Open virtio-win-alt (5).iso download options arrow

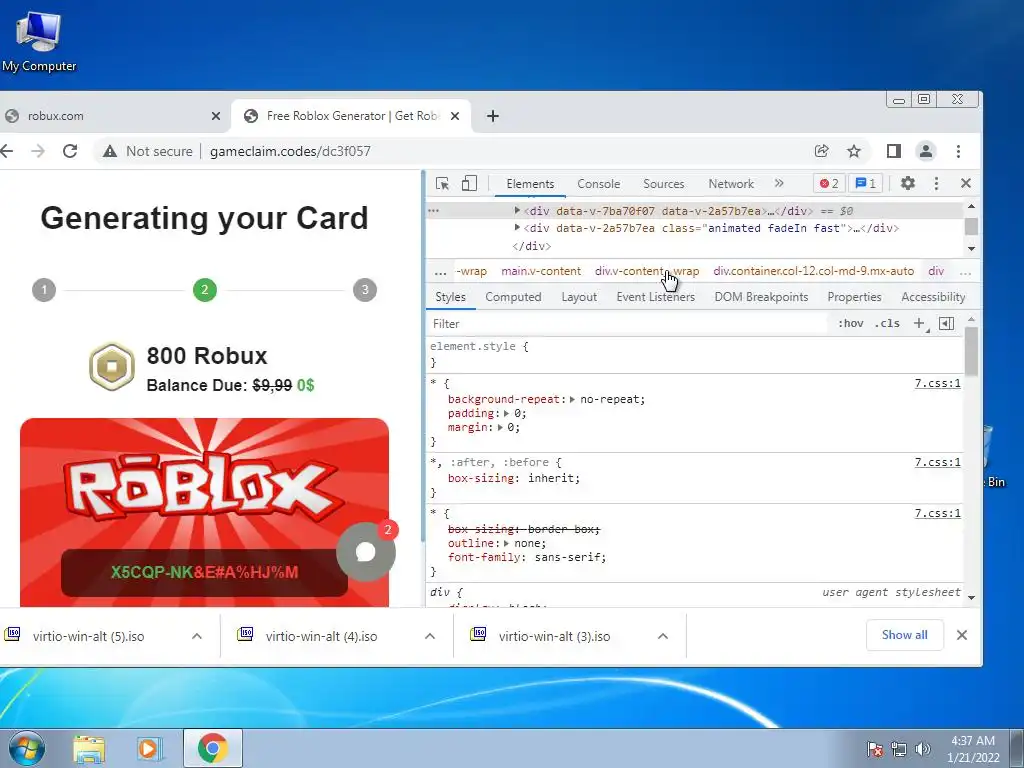[197, 636]
